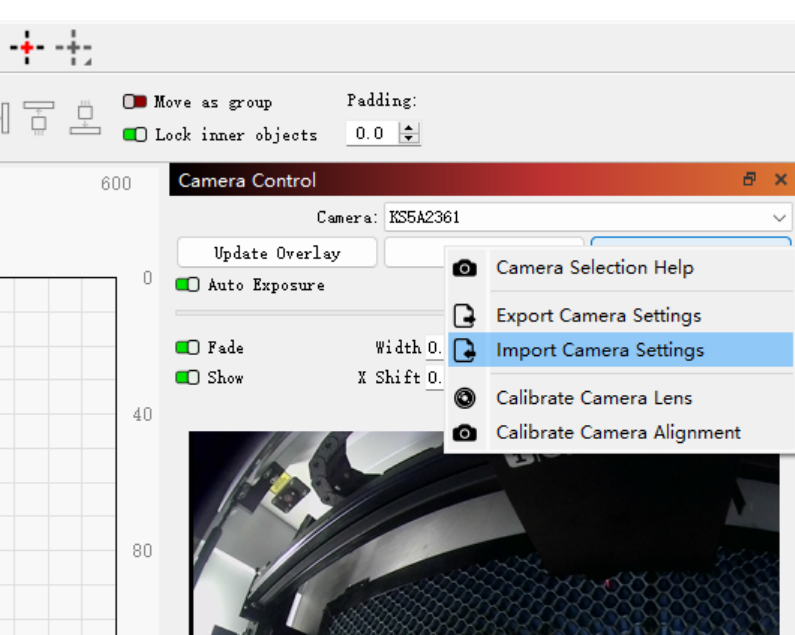795x635 pixels.
Task: Click the gray crosshair tool with corner arrow
Action: (x=74, y=47)
